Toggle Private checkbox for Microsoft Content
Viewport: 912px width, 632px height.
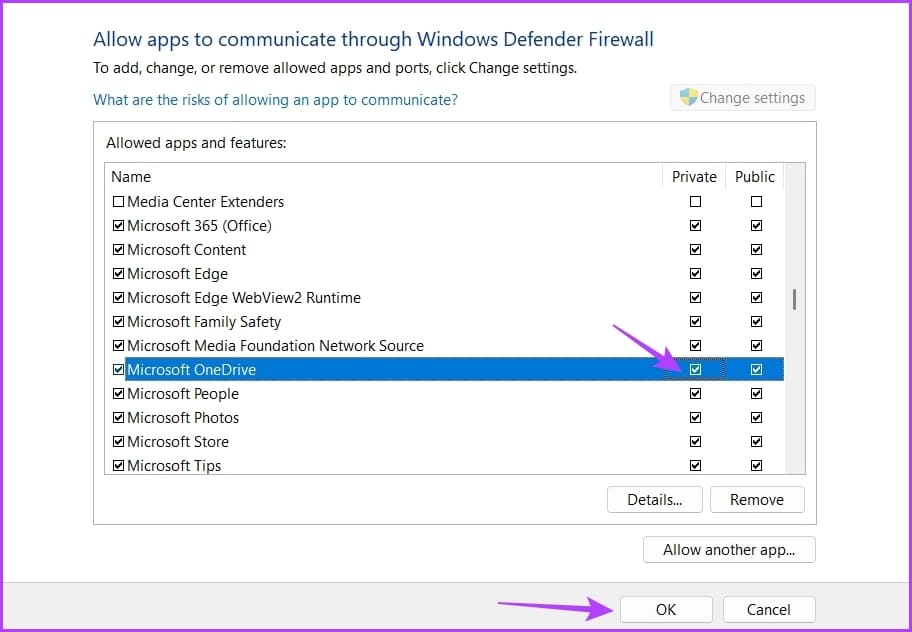[695, 249]
